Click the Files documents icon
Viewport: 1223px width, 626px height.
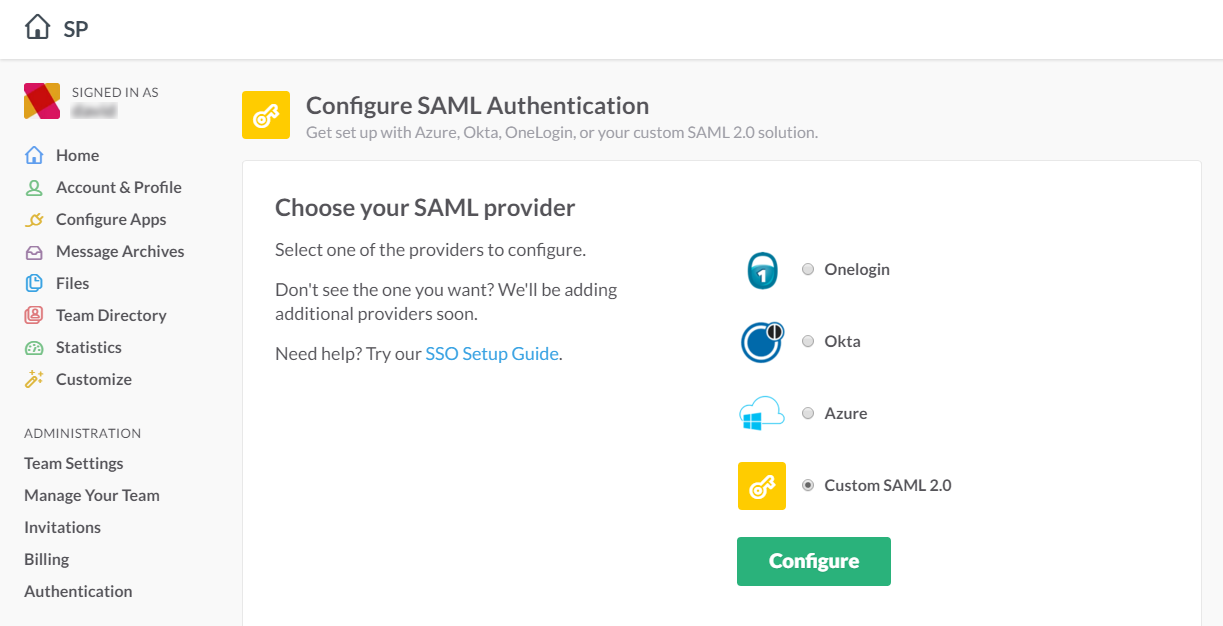35,283
